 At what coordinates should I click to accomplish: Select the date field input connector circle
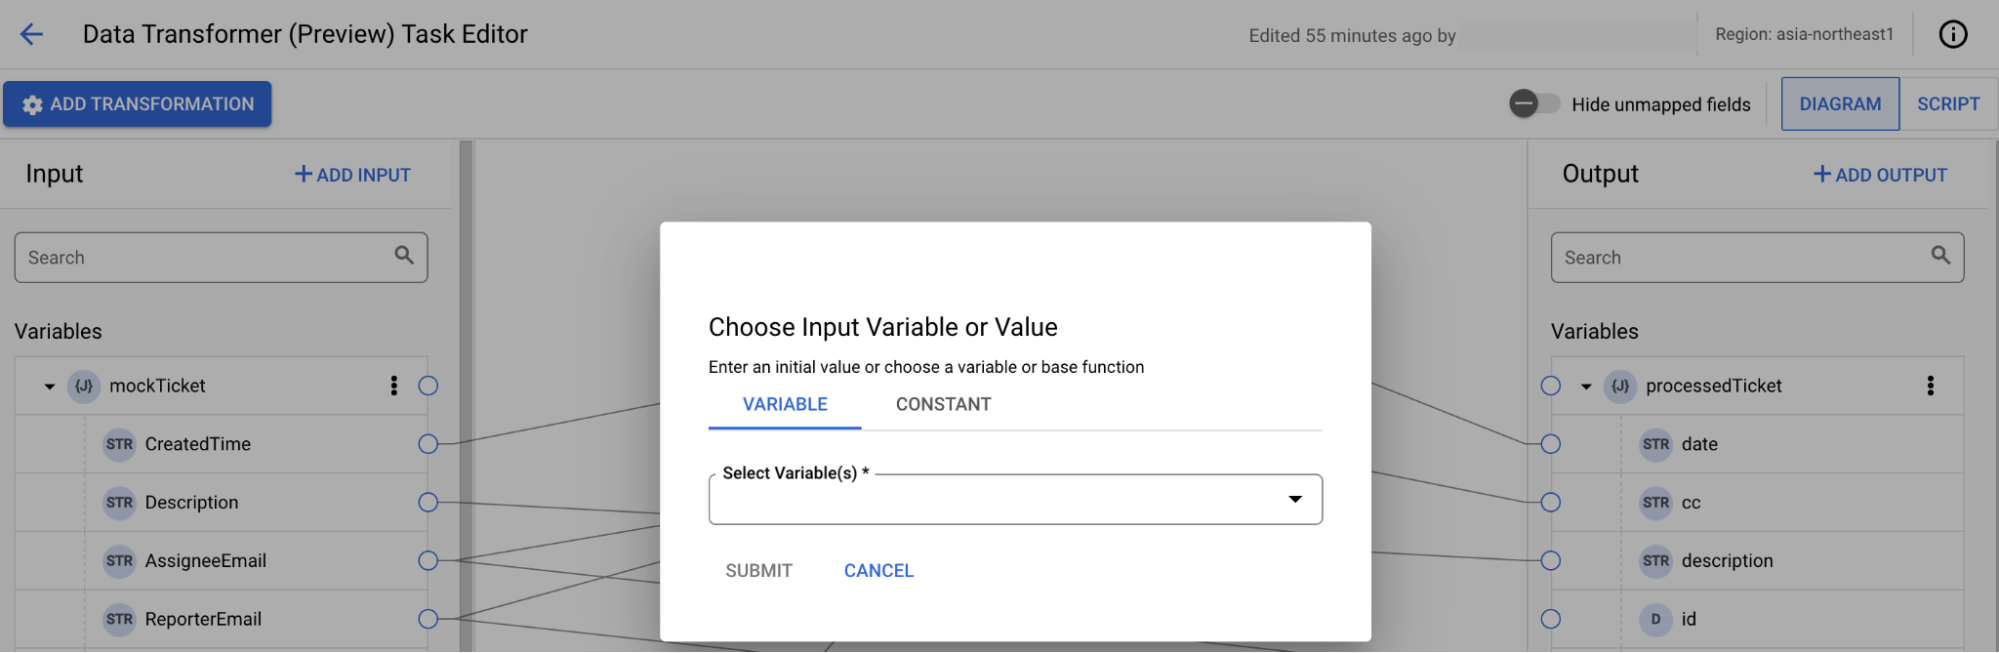click(x=1550, y=444)
